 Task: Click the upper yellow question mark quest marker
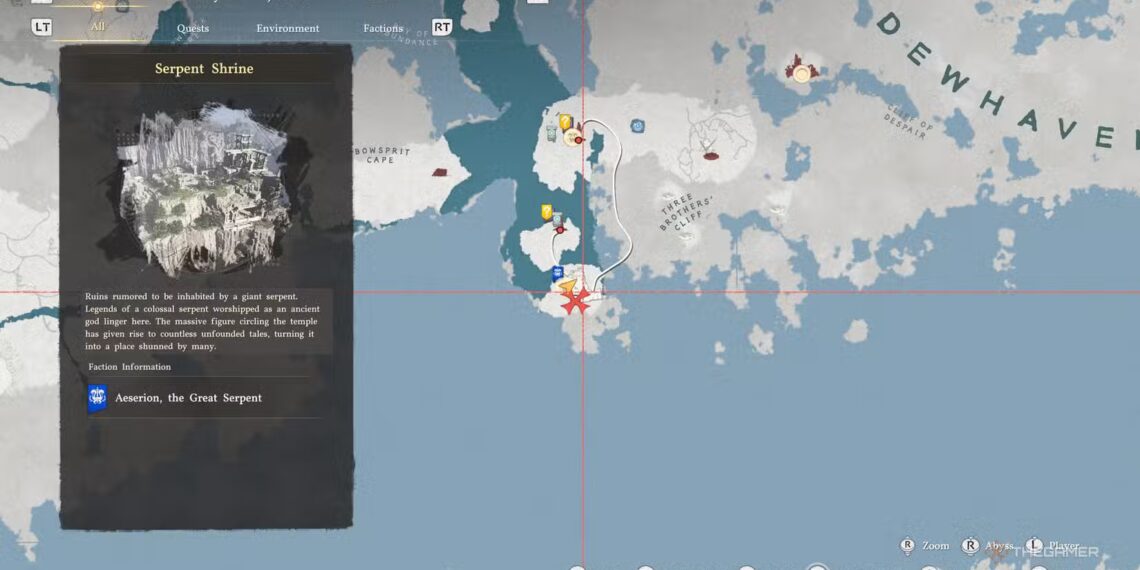click(x=565, y=122)
